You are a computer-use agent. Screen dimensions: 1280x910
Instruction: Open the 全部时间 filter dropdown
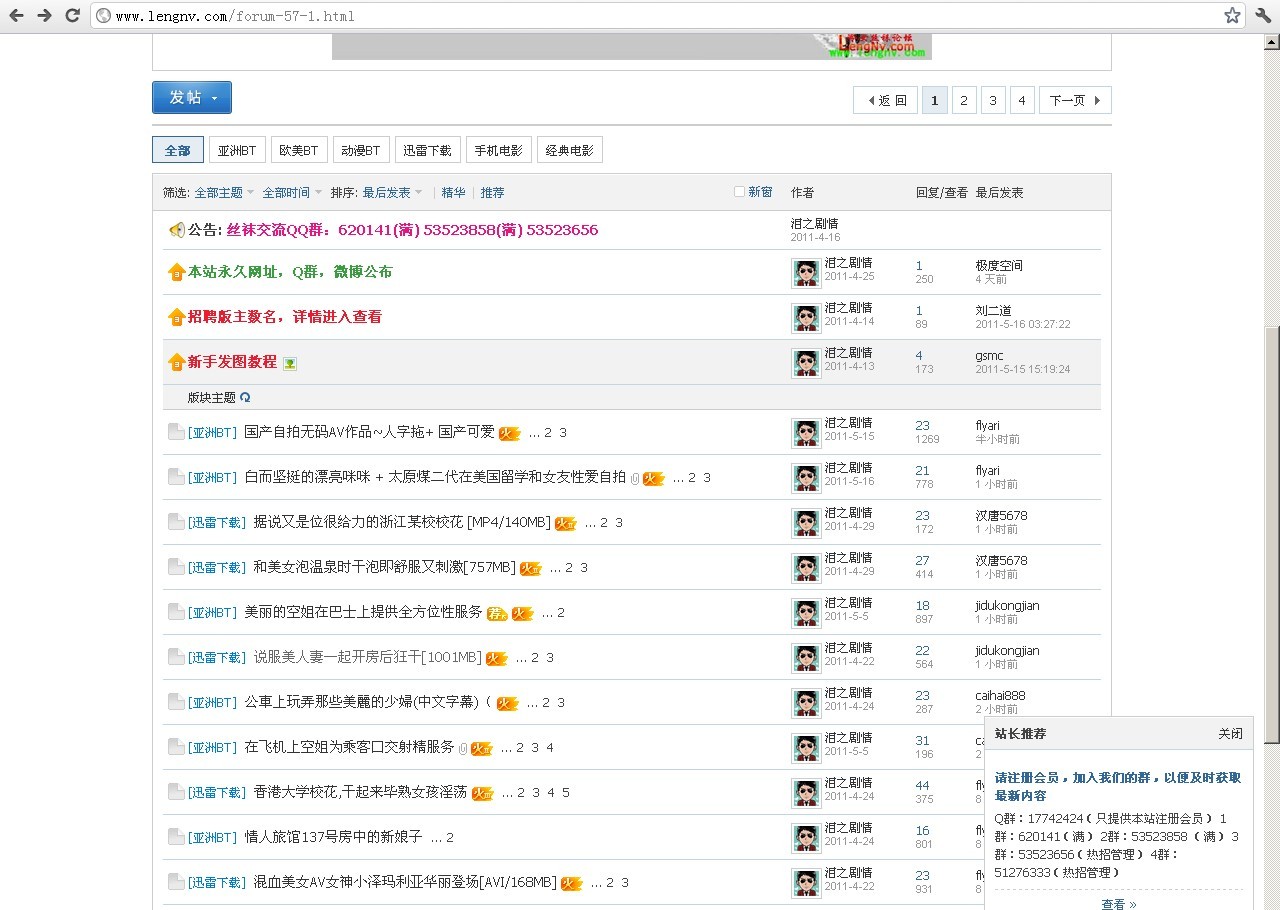[288, 192]
